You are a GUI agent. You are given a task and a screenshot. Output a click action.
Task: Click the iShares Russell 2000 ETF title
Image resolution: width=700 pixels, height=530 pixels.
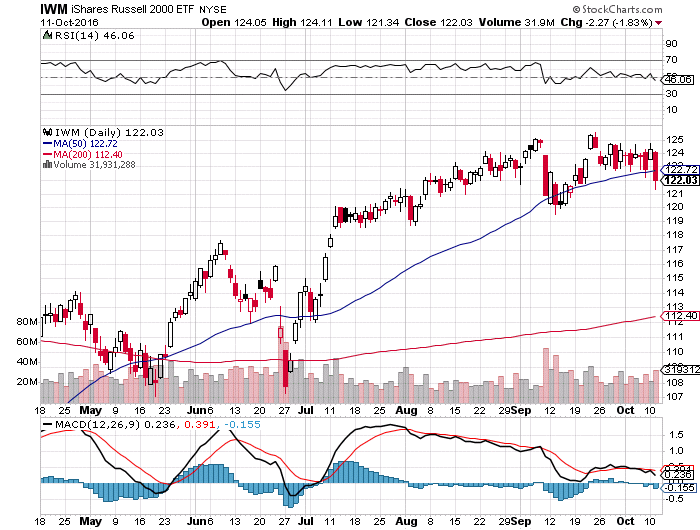coord(133,9)
